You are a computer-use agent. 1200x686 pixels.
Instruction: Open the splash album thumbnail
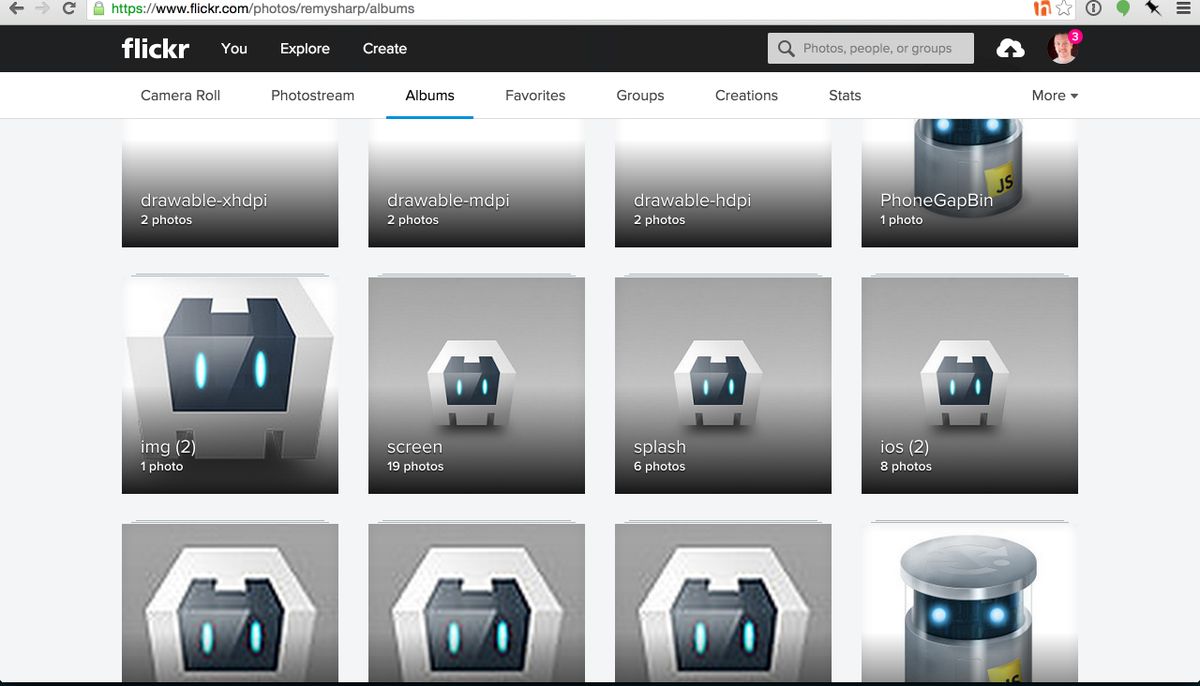click(x=723, y=385)
